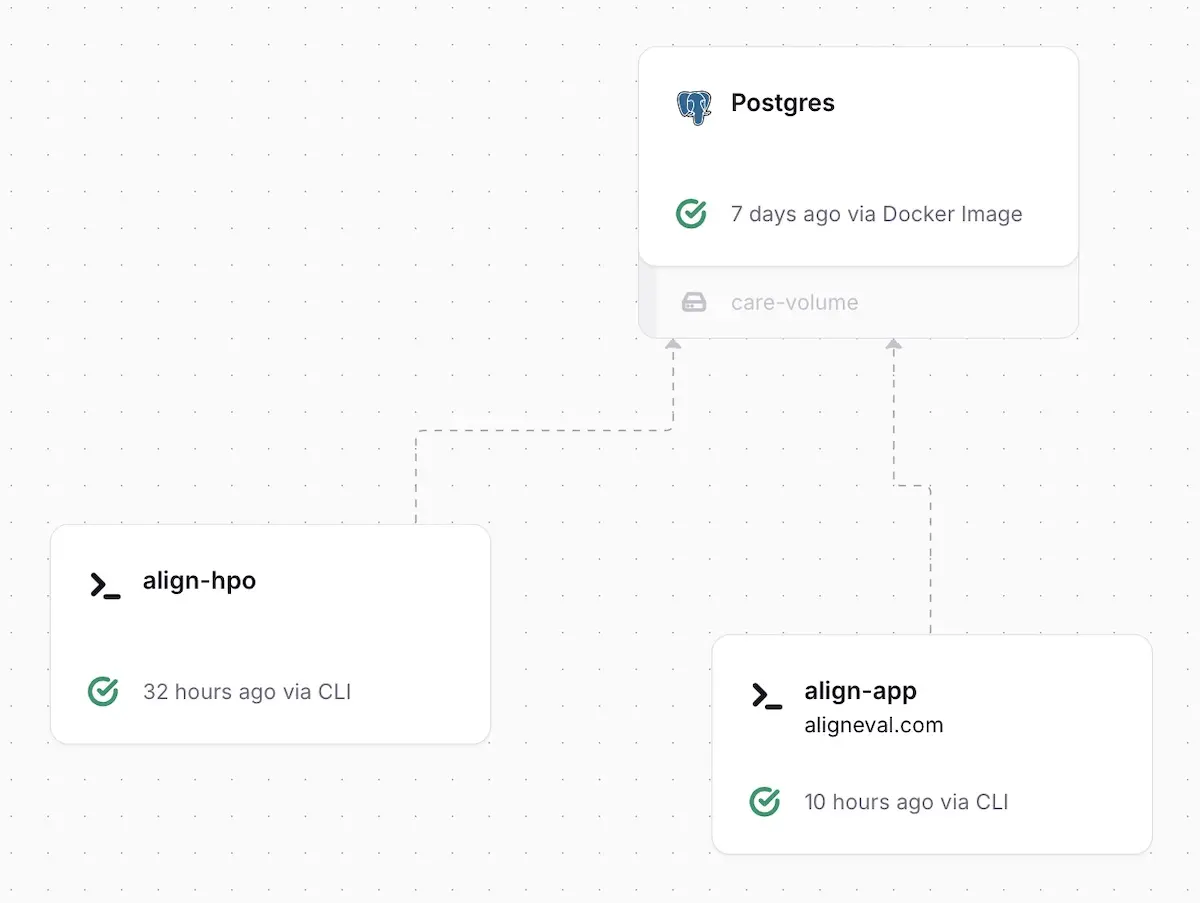Click the align-app terminal prompt icon
Viewport: 1200px width, 903px height.
(x=767, y=696)
